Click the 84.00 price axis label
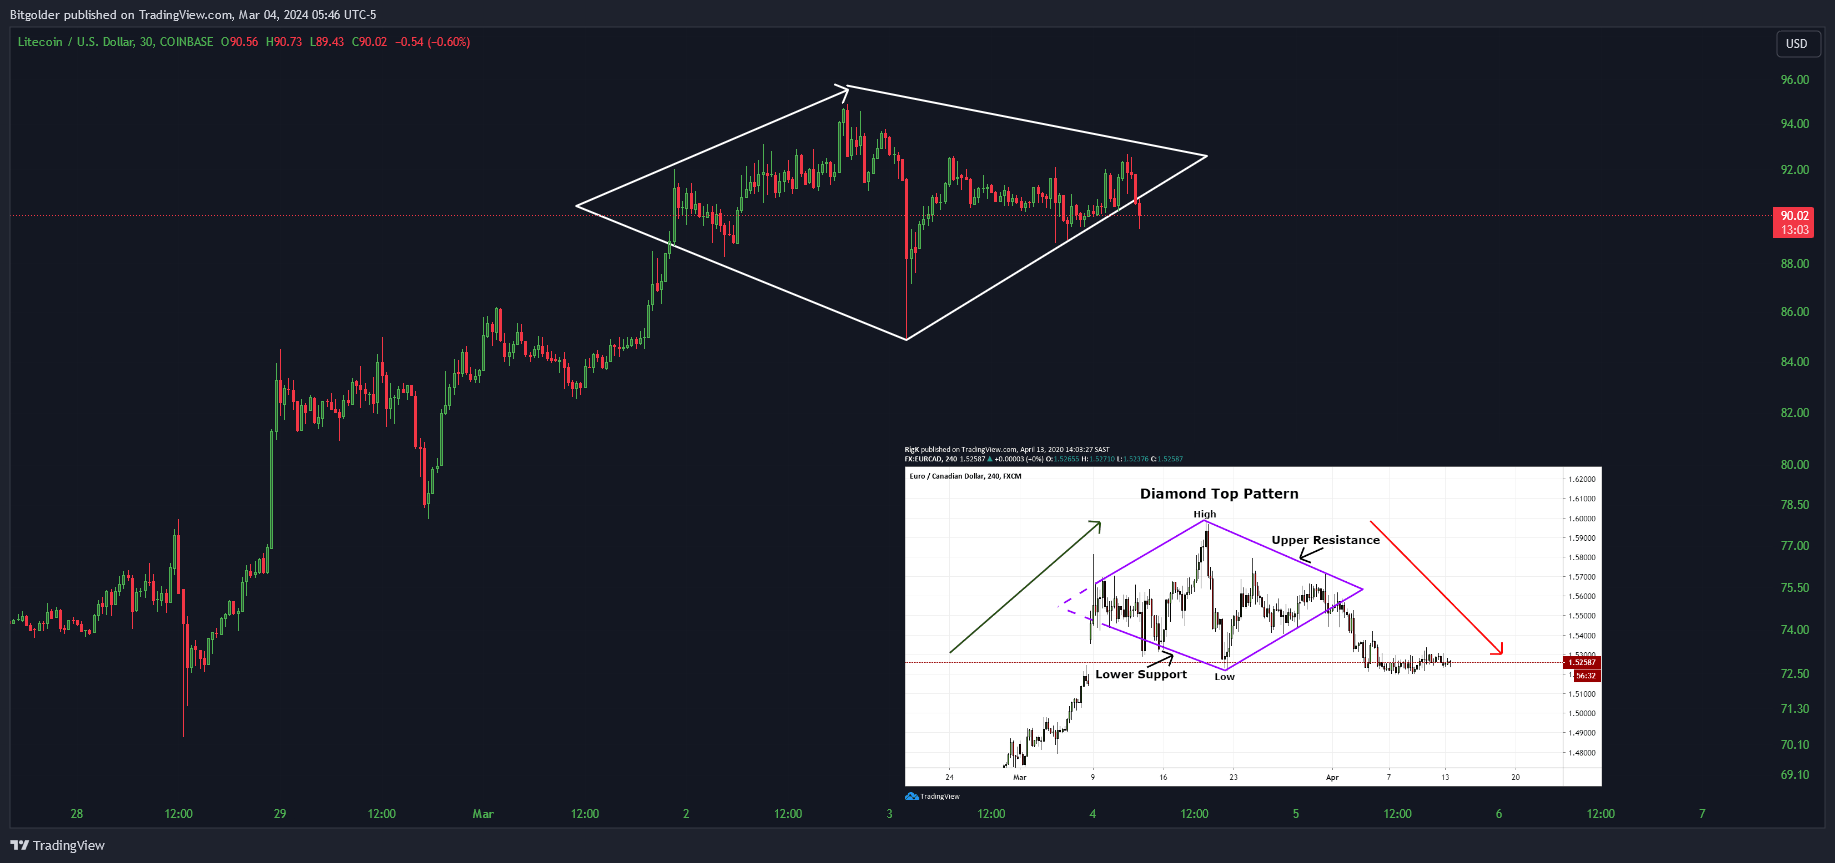The image size is (1835, 863). pyautogui.click(x=1795, y=362)
